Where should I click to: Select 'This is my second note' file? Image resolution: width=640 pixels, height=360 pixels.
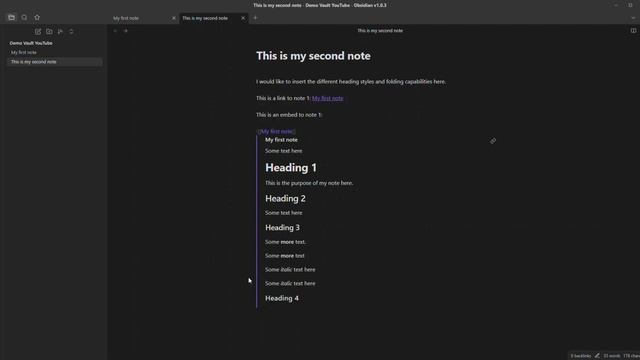(x=55, y=62)
